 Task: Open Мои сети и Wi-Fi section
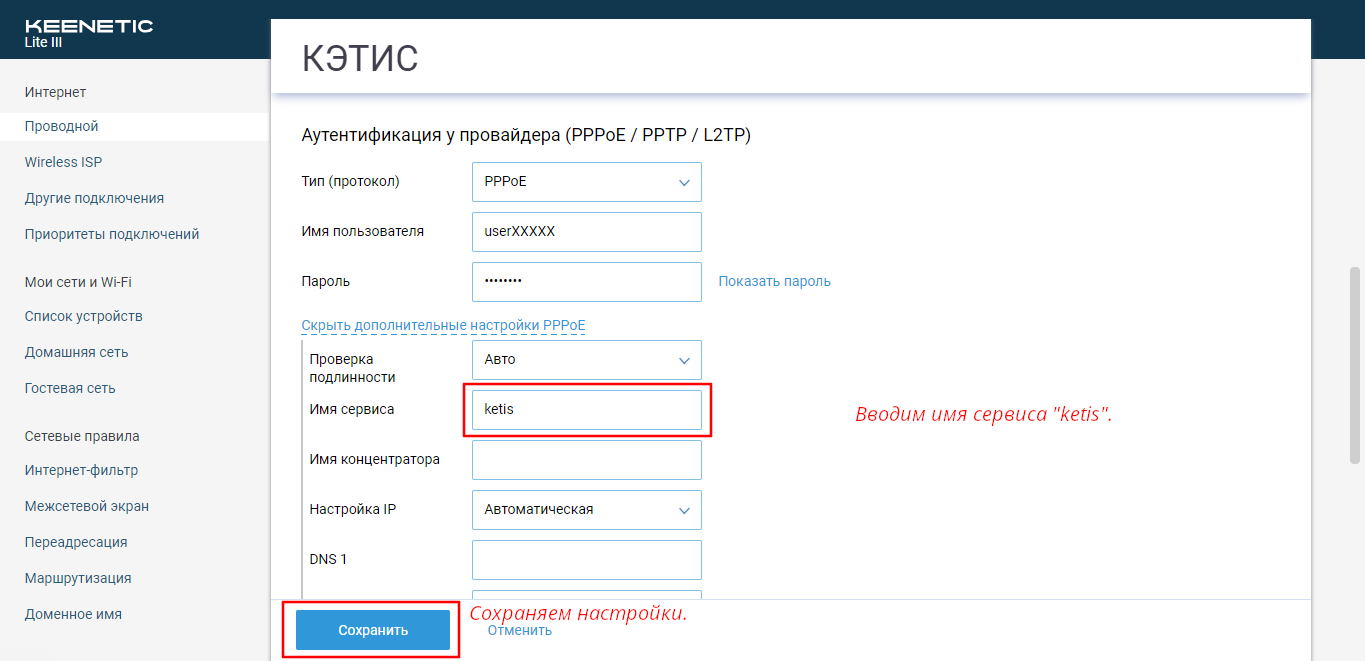coord(78,282)
